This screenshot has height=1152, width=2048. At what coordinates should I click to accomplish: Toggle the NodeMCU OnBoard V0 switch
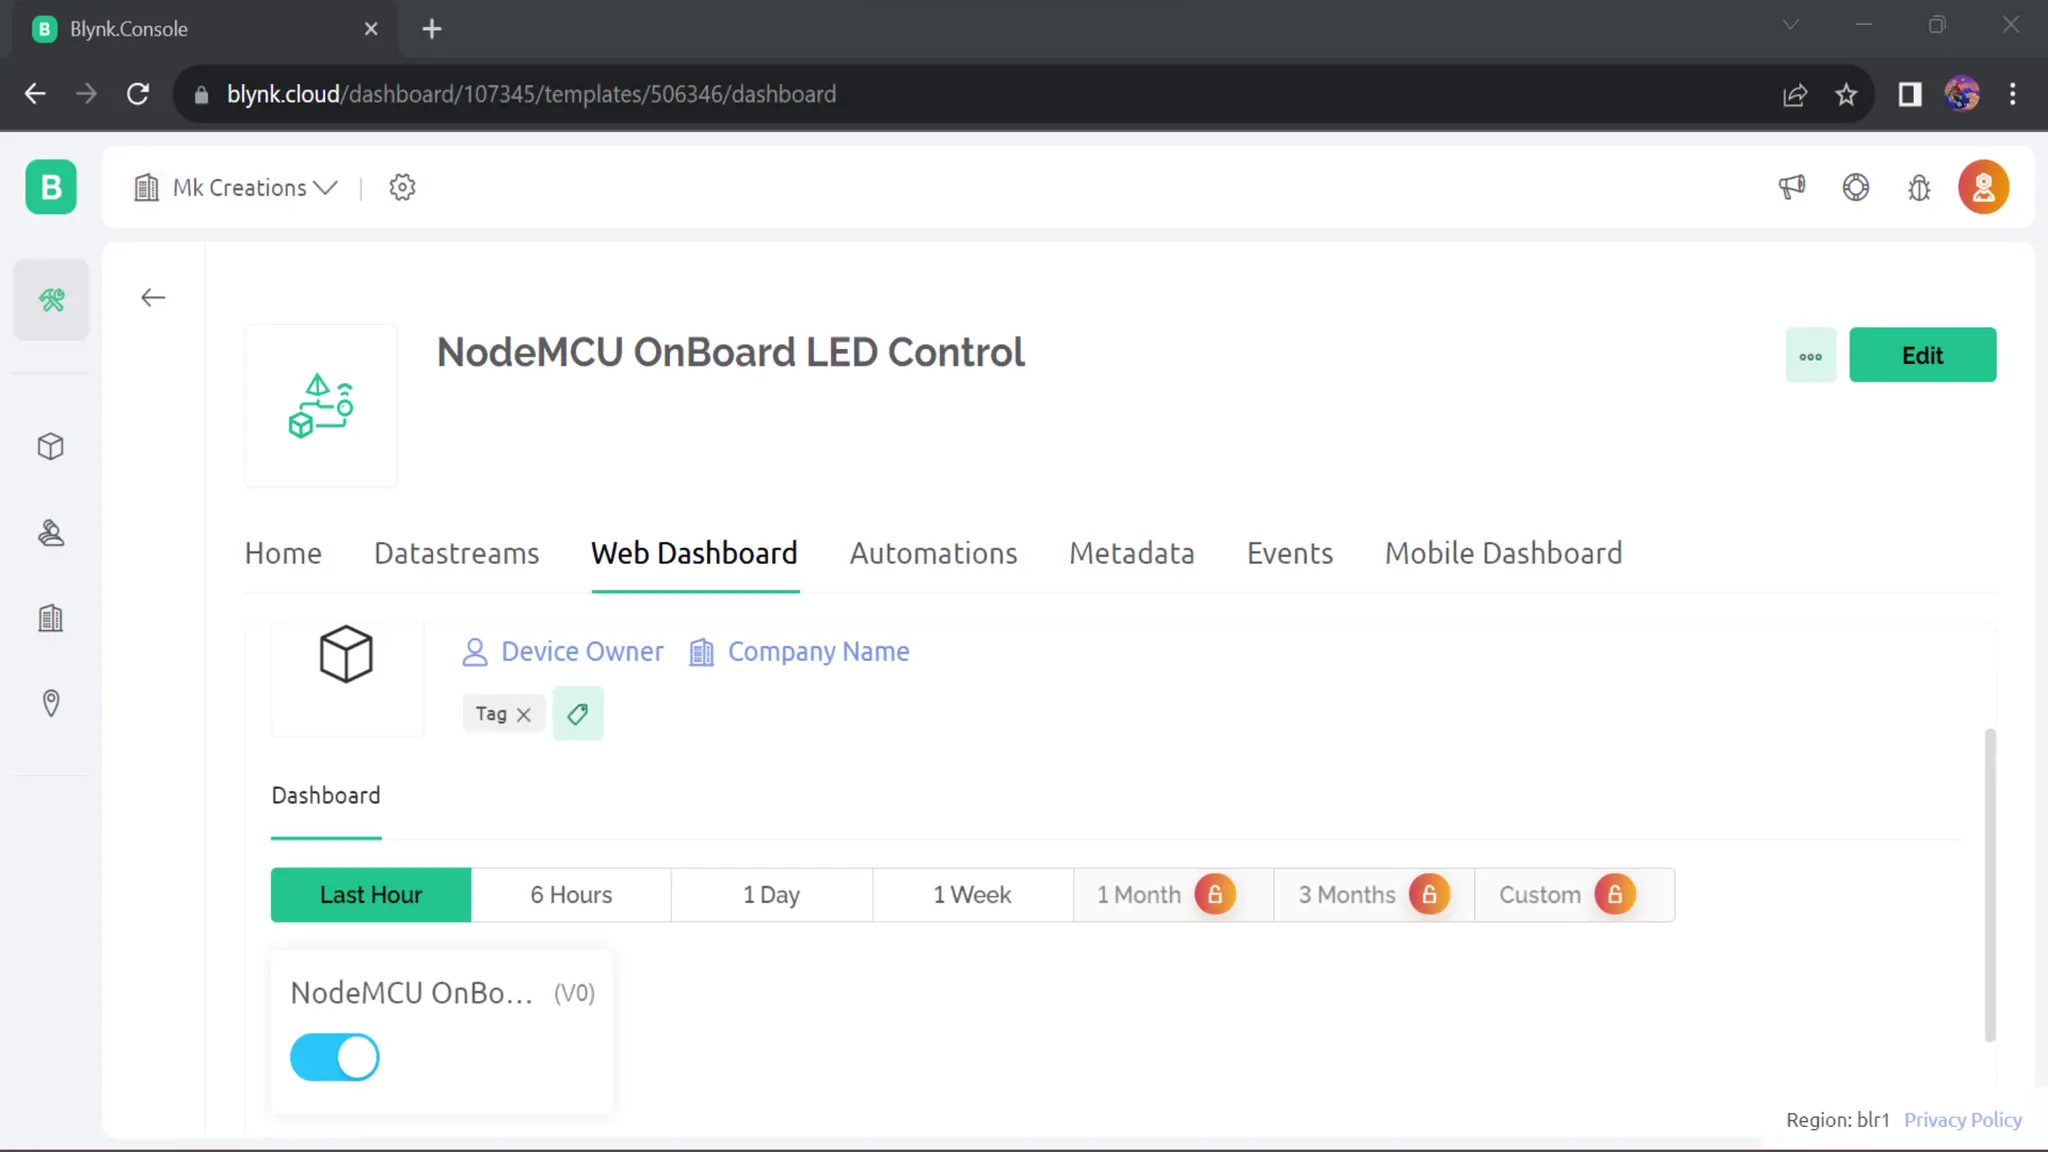(x=335, y=1057)
